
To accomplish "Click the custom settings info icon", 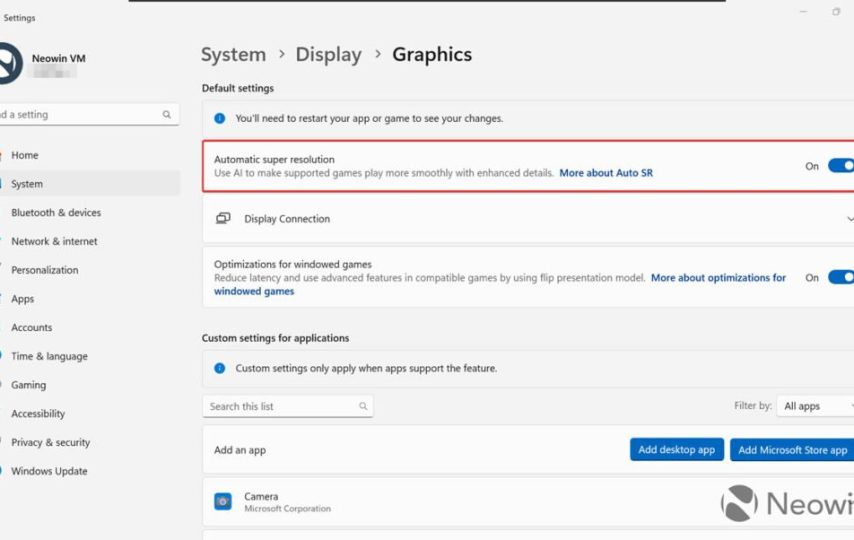I will click(x=220, y=368).
